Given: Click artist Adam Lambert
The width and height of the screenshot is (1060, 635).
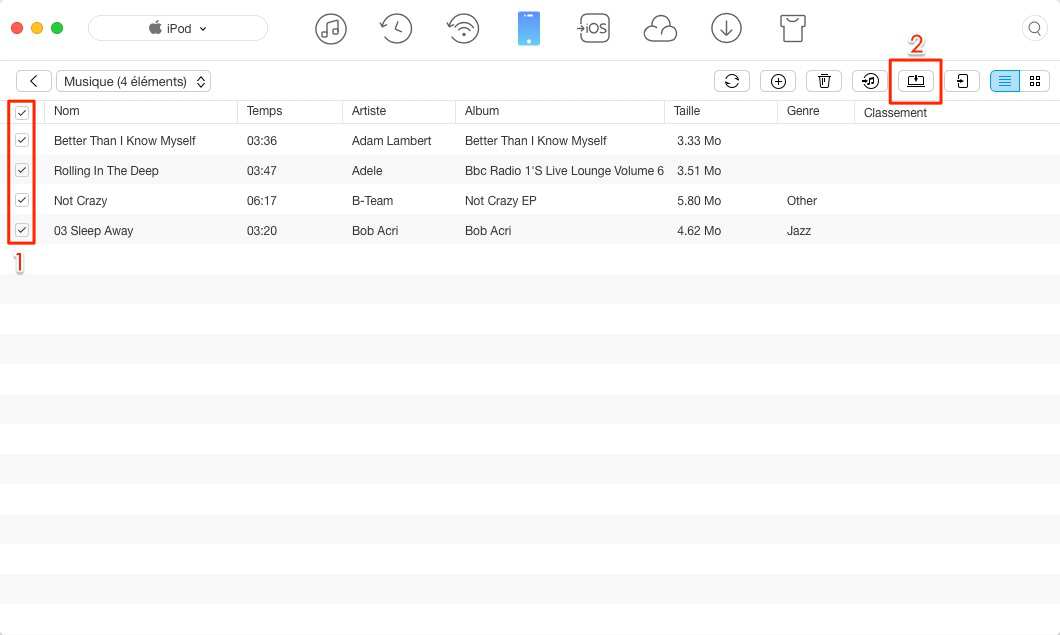Looking at the screenshot, I should coord(391,141).
